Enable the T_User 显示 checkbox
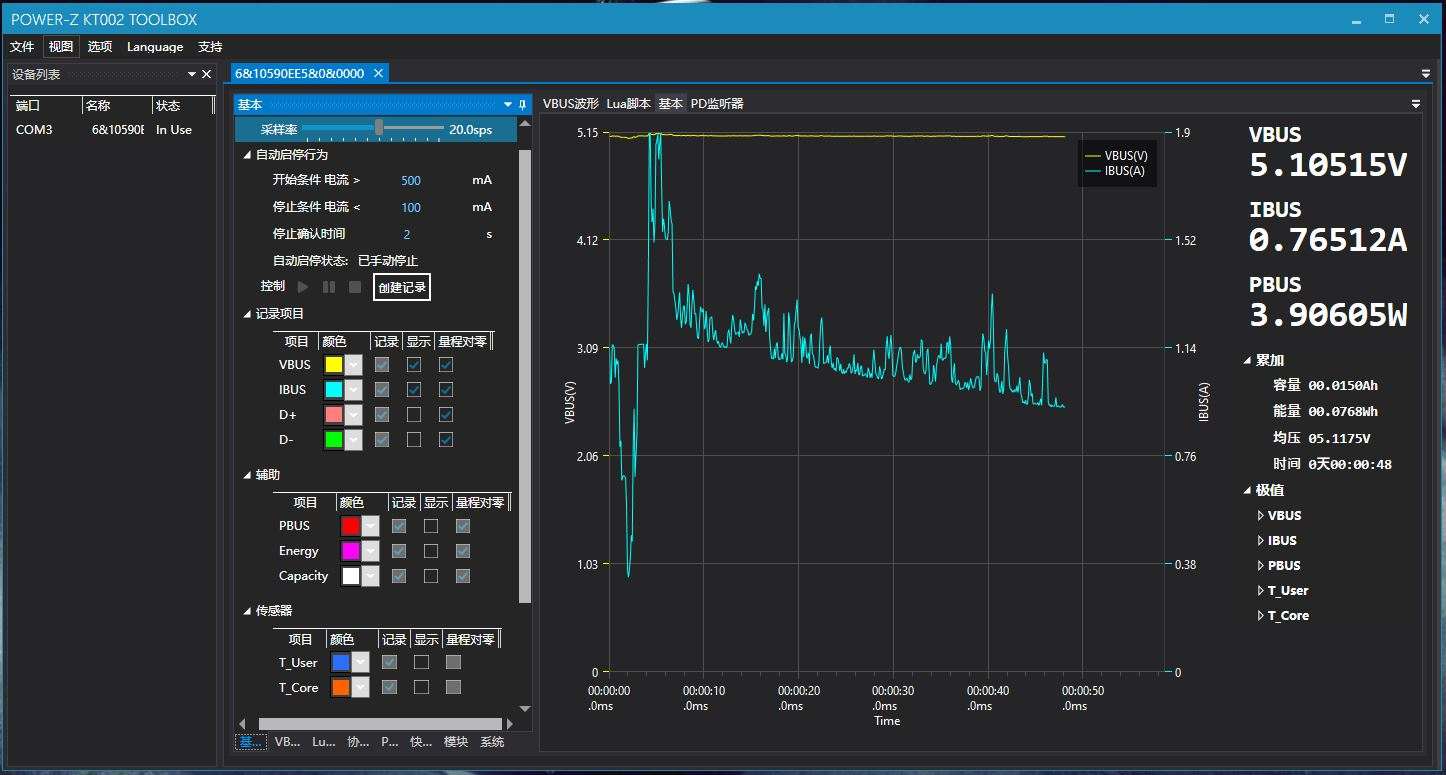 [421, 662]
